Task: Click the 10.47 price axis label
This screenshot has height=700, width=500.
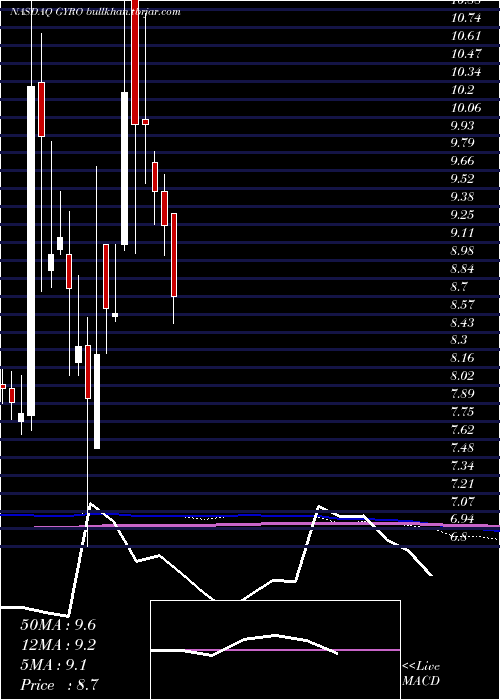Action: pos(466,54)
